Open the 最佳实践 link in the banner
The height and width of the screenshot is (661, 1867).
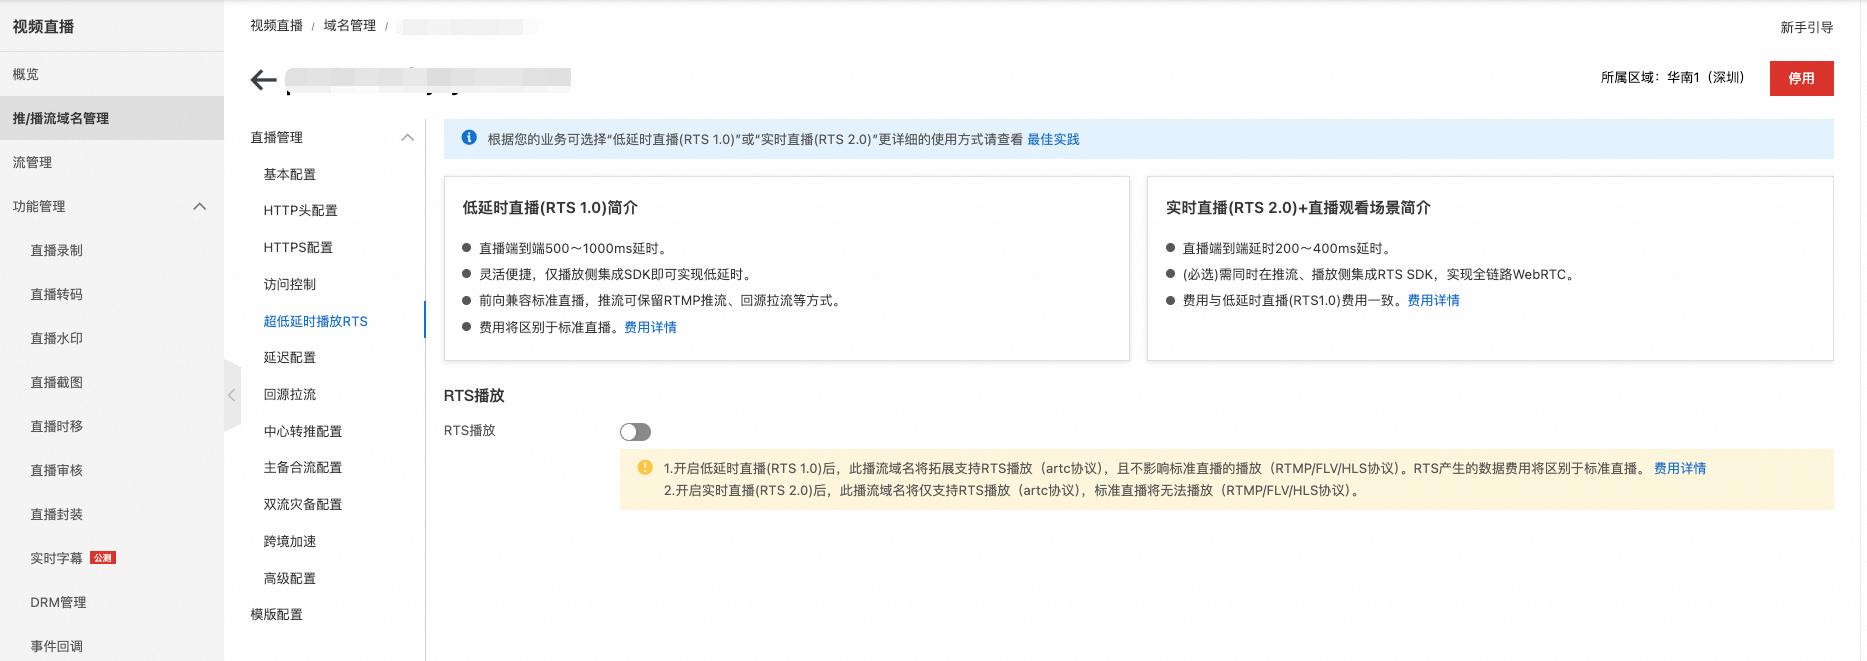pos(1053,139)
